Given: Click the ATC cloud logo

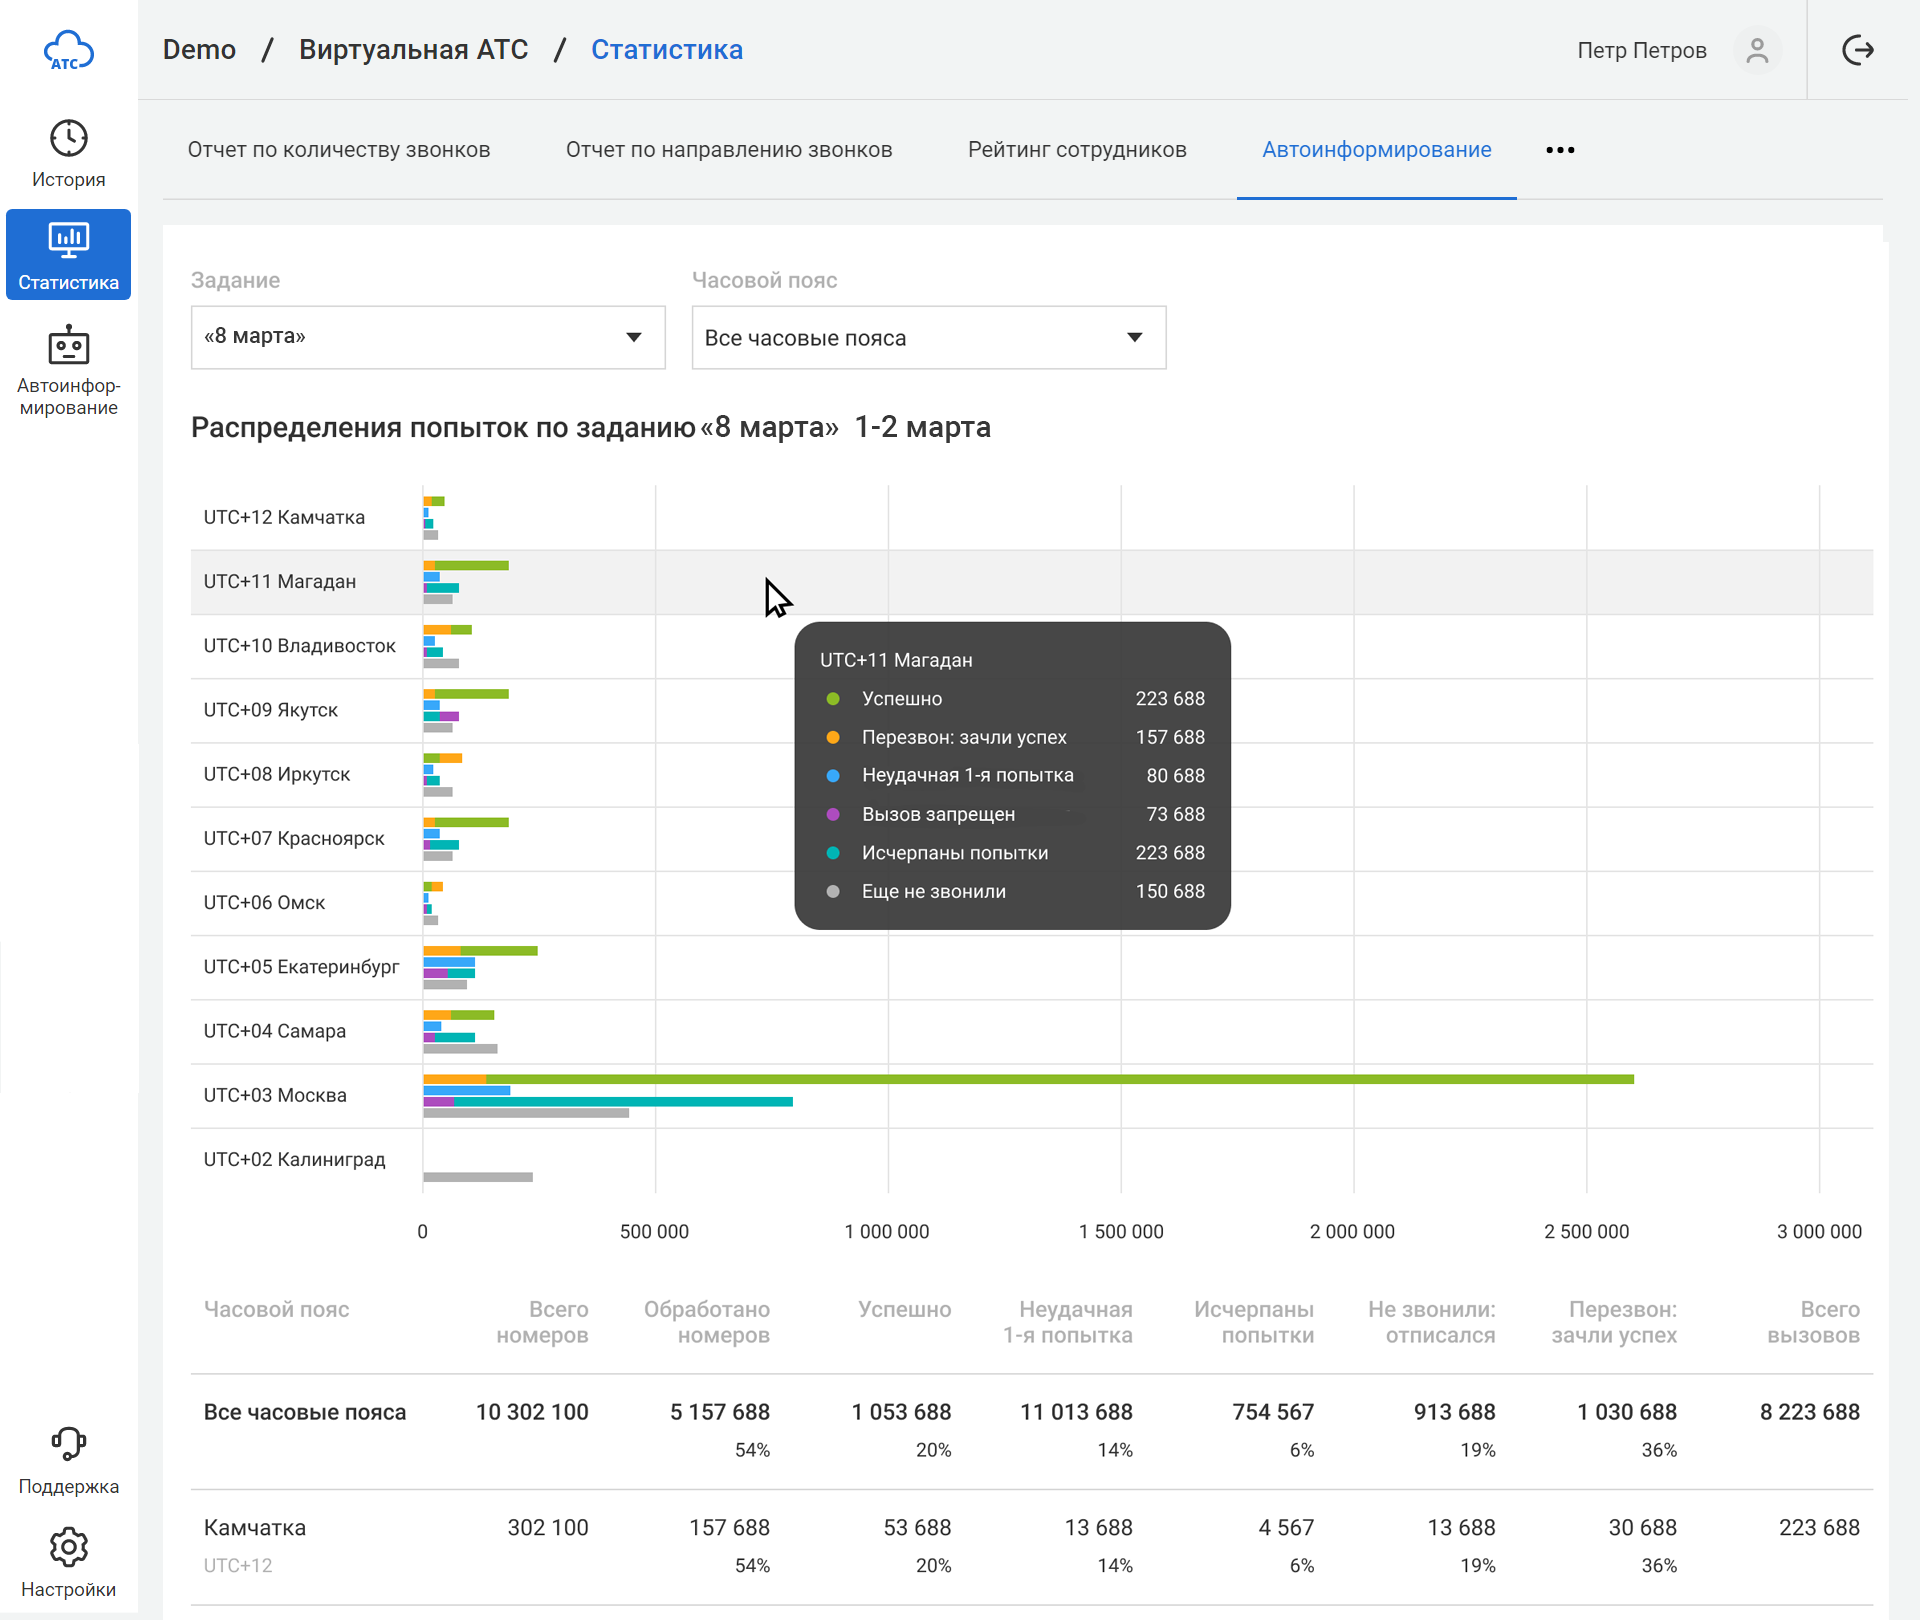Looking at the screenshot, I should click(68, 50).
